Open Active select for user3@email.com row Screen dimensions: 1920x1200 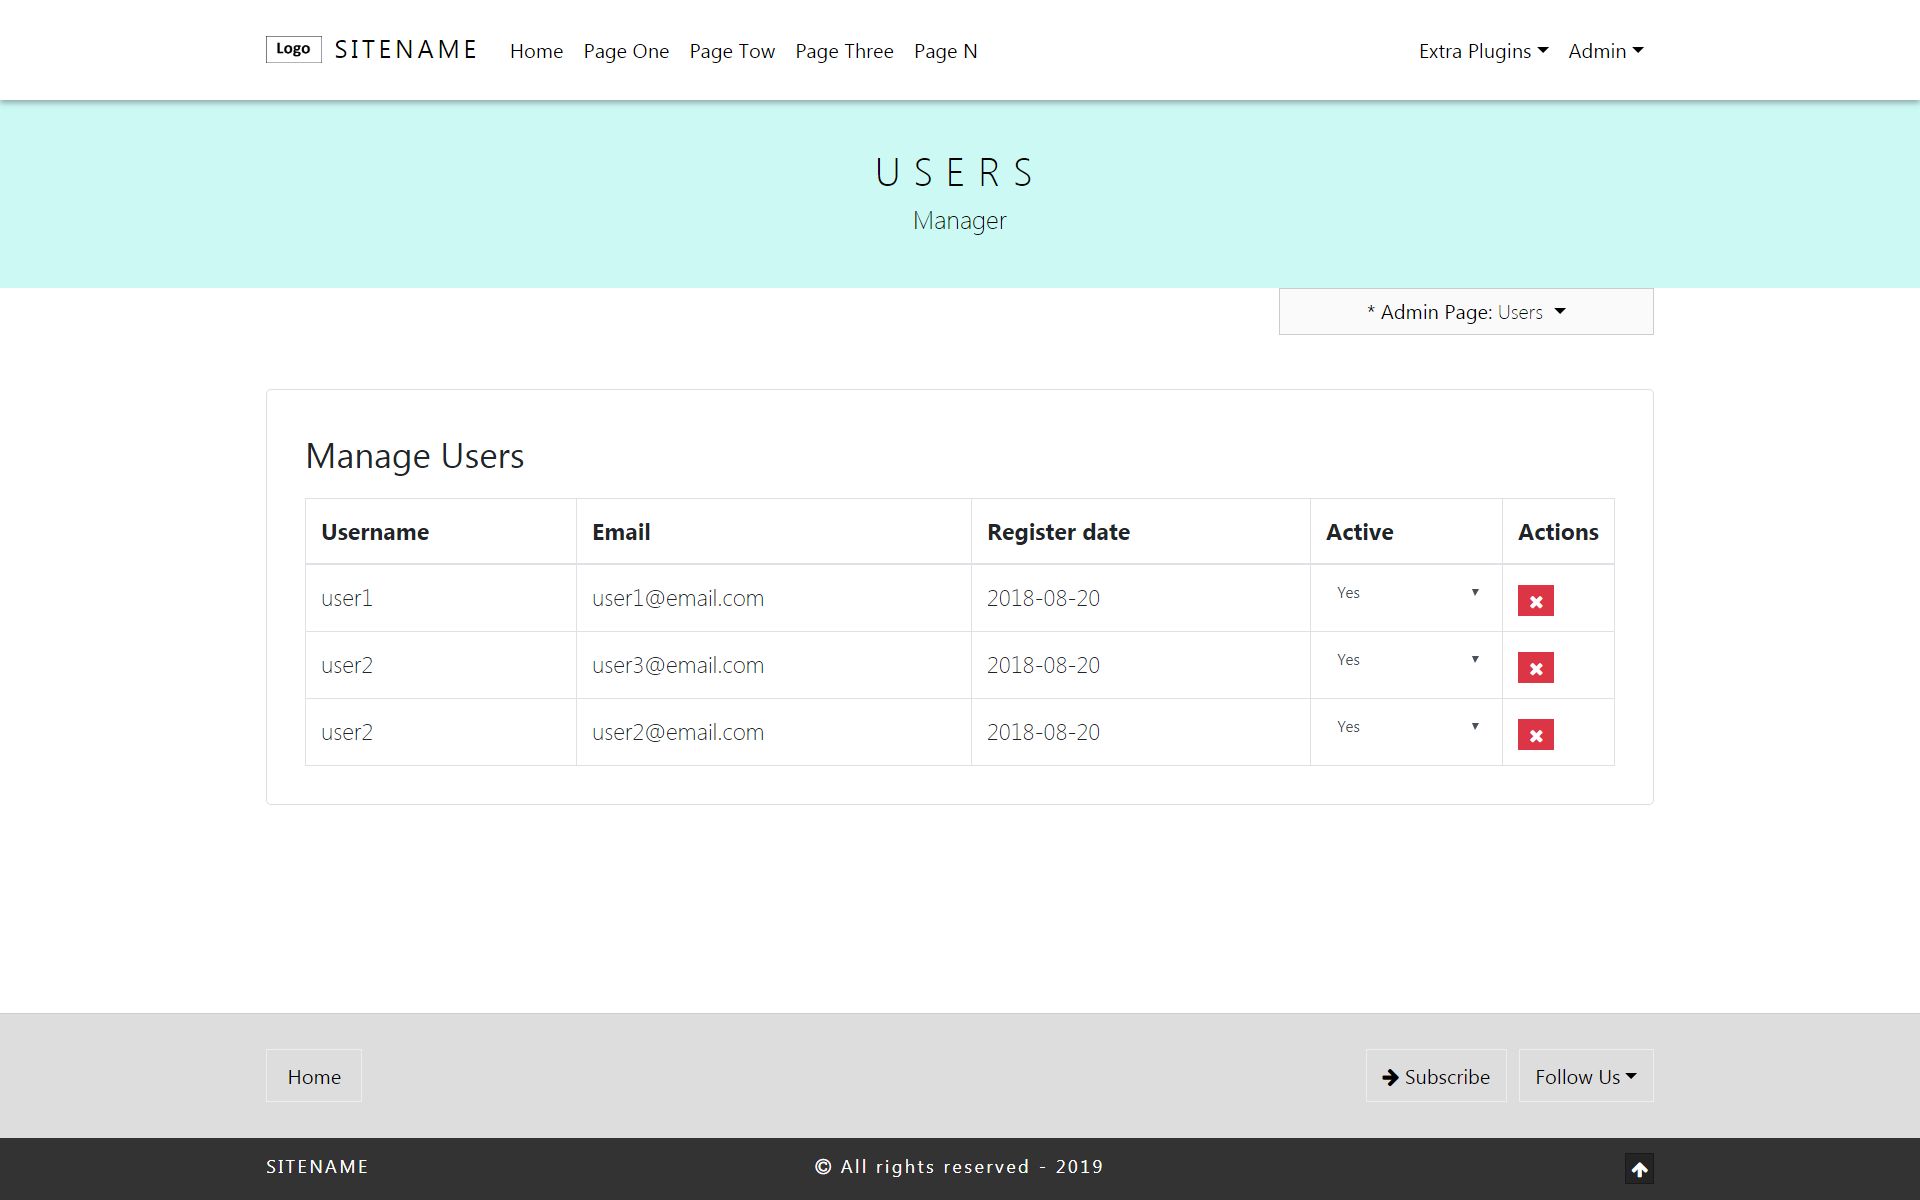click(x=1406, y=660)
